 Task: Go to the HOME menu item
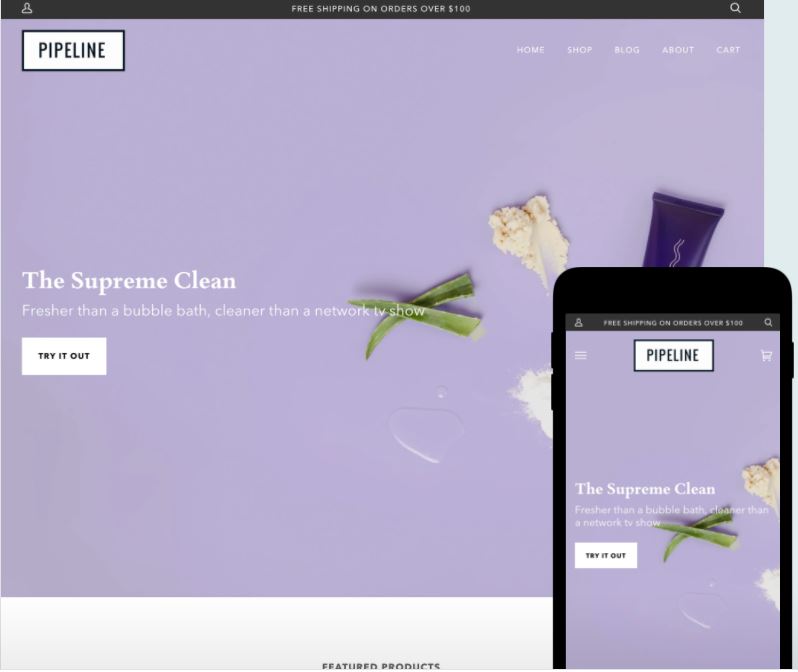click(530, 50)
